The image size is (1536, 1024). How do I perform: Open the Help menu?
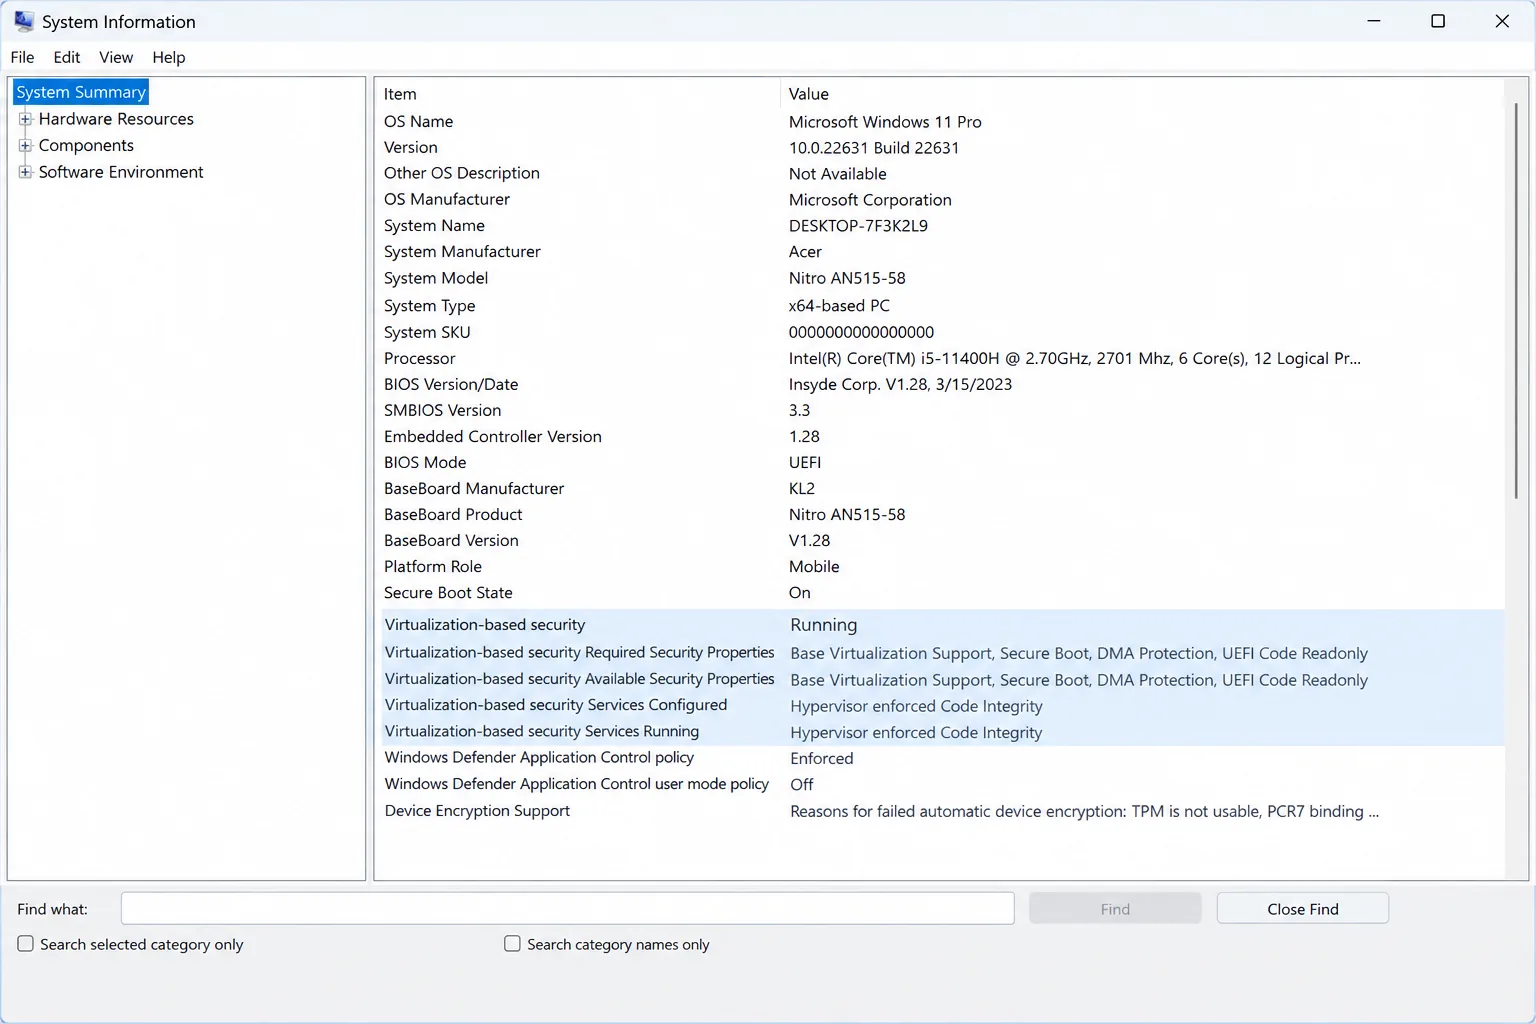pos(169,57)
